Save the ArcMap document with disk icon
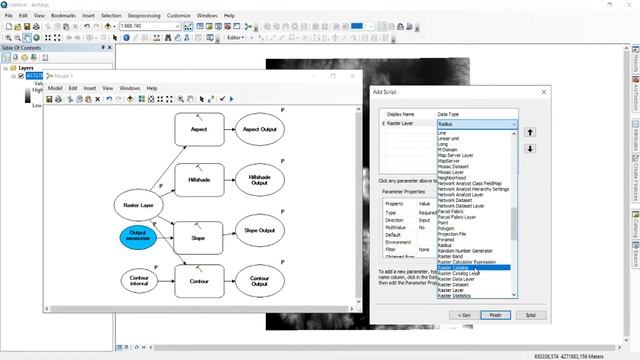Image resolution: width=640 pixels, height=360 pixels. [x=27, y=27]
